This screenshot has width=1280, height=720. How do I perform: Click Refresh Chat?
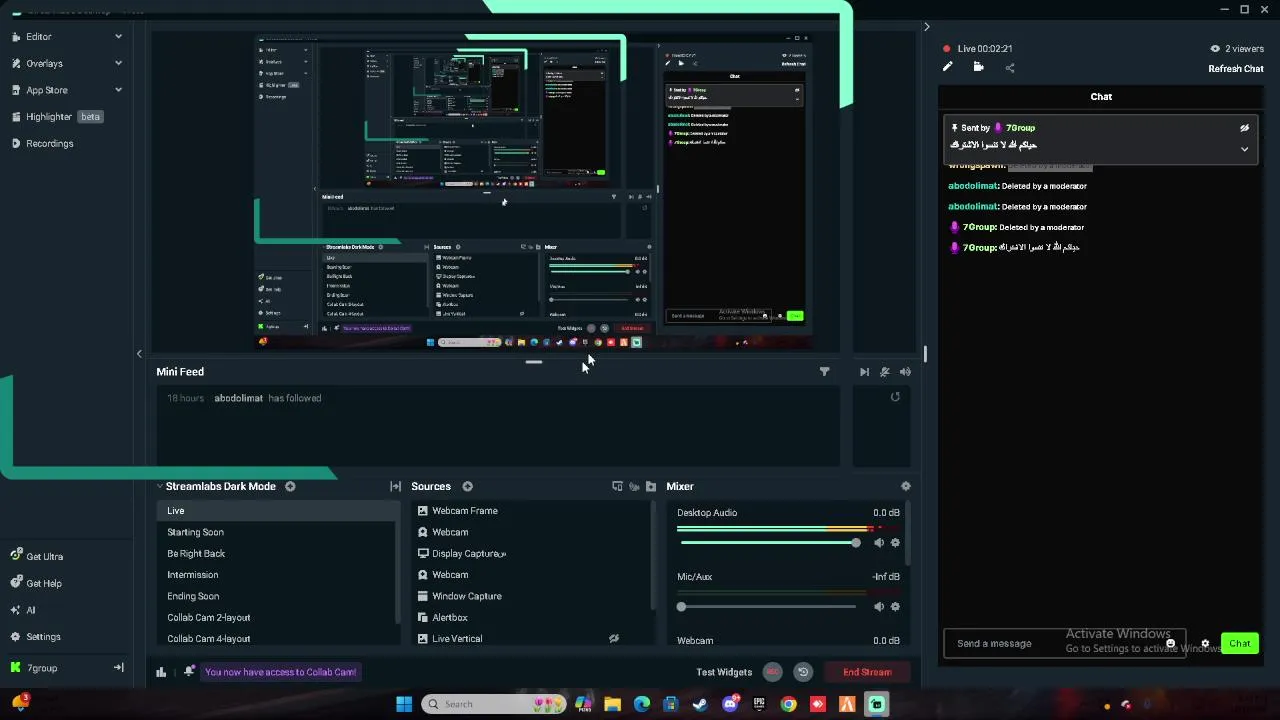point(1236,69)
